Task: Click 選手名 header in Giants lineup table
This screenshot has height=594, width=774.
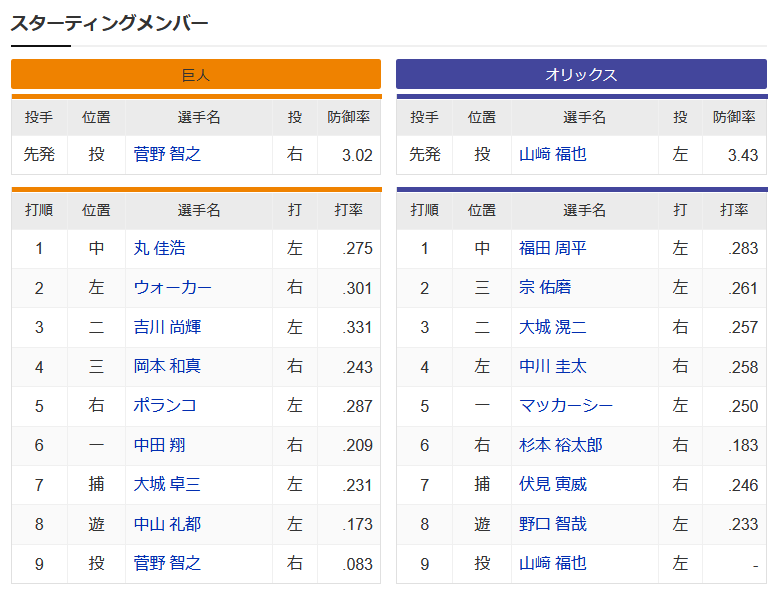Action: pyautogui.click(x=199, y=210)
